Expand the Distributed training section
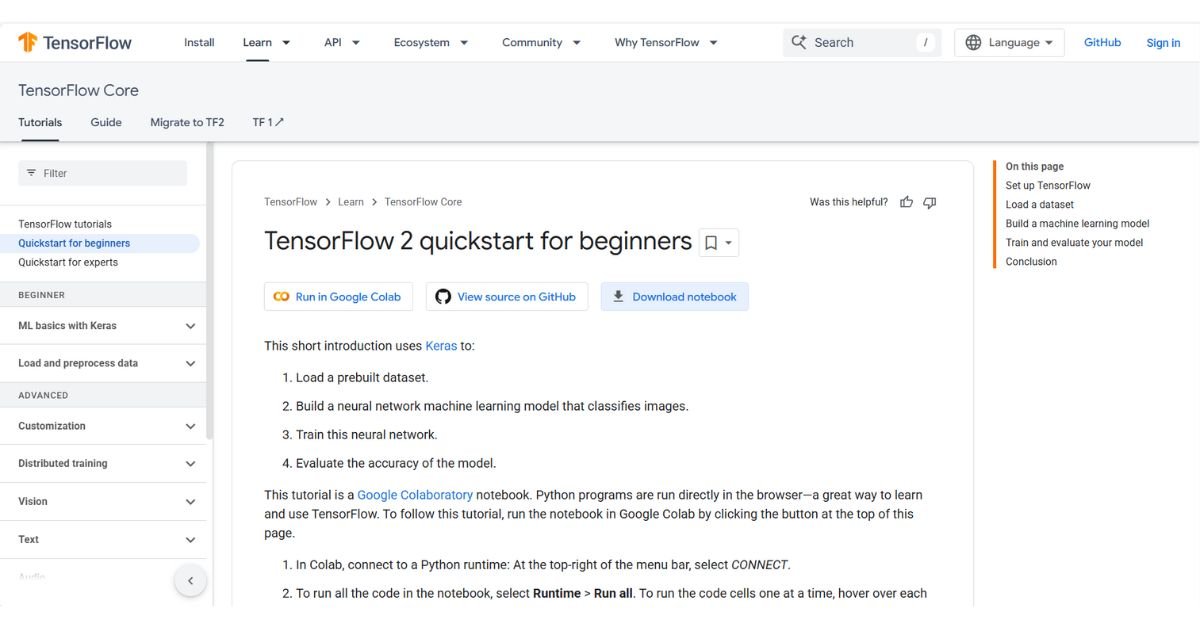 (190, 463)
